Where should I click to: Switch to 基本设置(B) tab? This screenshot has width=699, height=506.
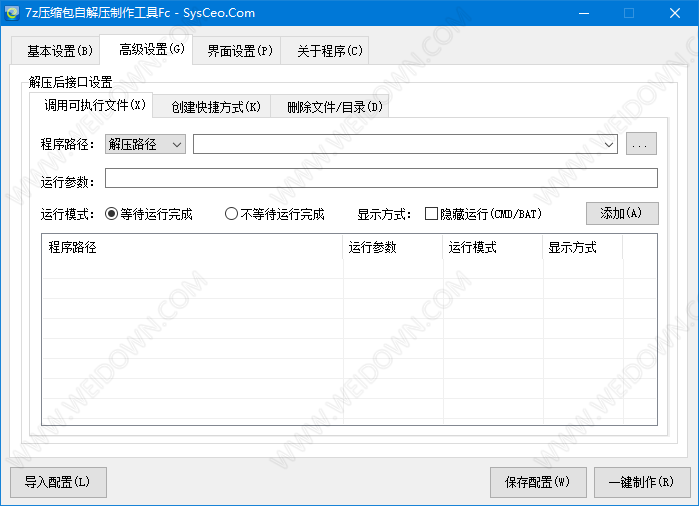point(59,51)
